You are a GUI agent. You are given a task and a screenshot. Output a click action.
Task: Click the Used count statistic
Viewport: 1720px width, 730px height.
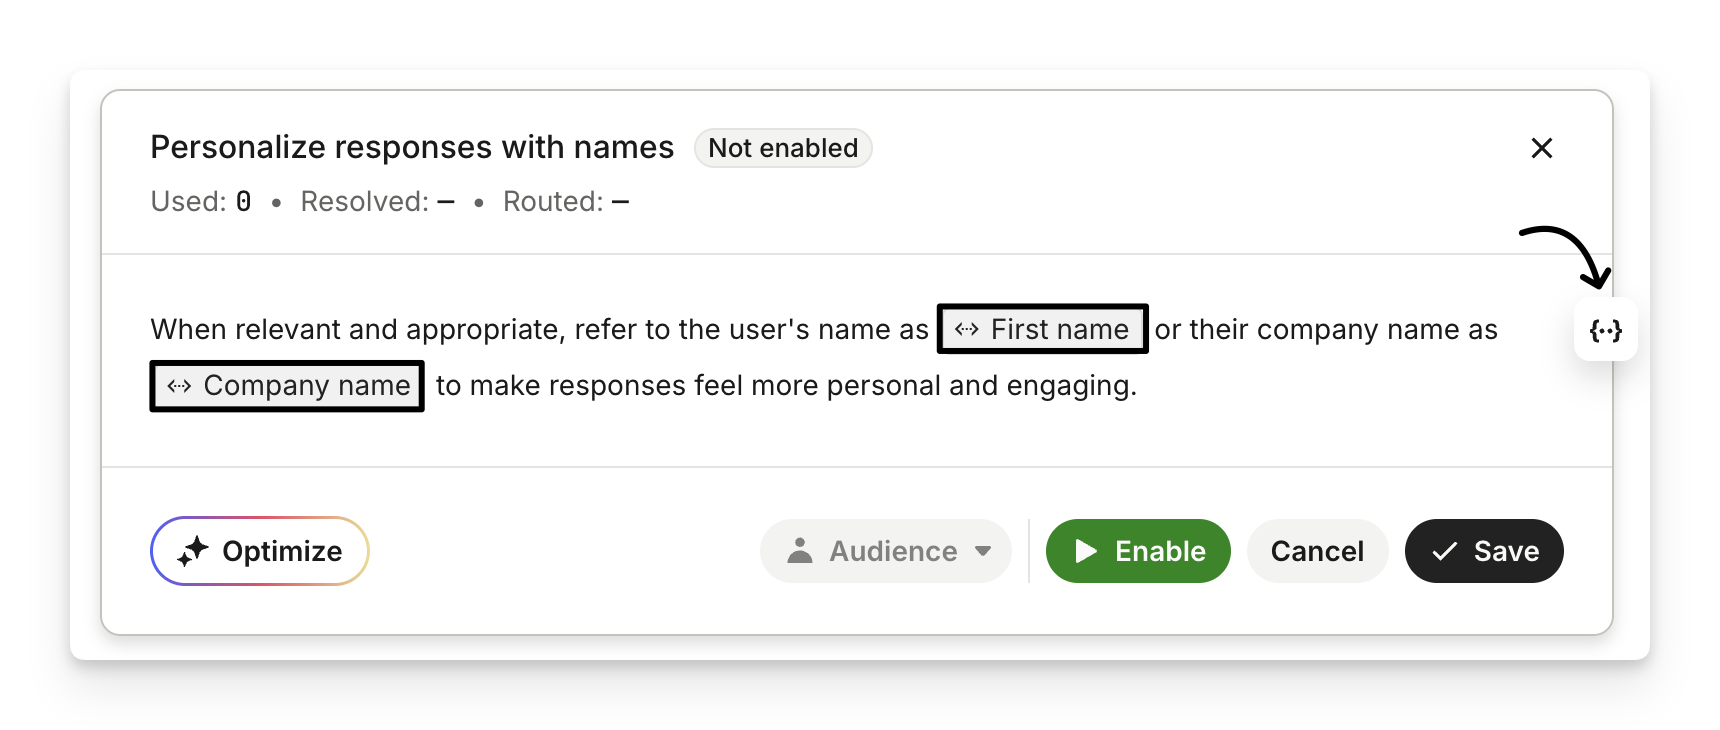coord(201,202)
